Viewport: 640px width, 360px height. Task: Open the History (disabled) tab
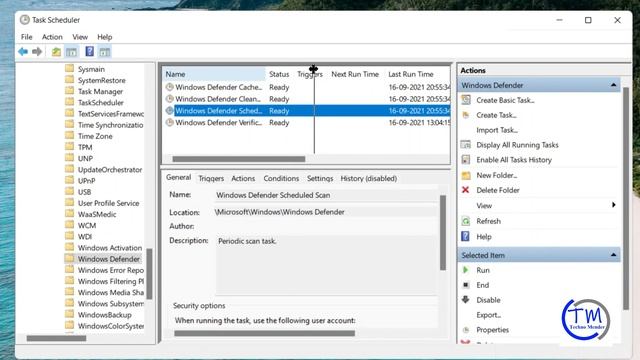(x=369, y=178)
